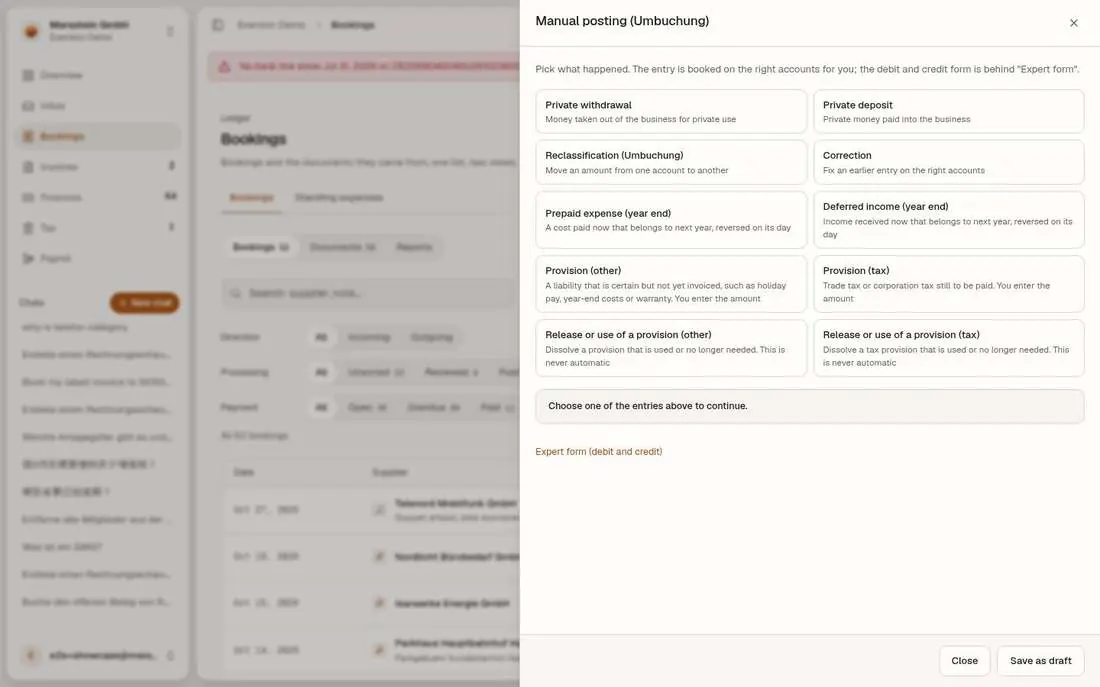Switch to the Standing expenses tab
Image resolution: width=1100 pixels, height=687 pixels.
pyautogui.click(x=339, y=197)
